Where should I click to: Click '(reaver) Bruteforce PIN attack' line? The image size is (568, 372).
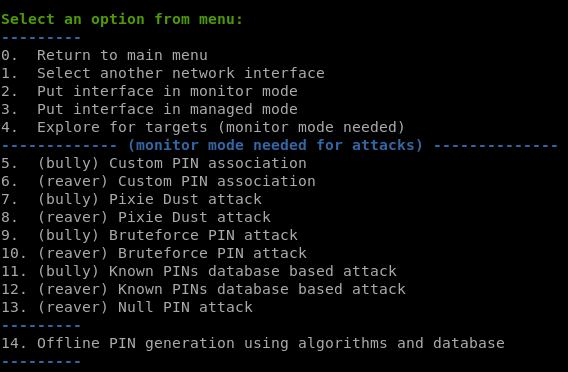[x=154, y=254]
